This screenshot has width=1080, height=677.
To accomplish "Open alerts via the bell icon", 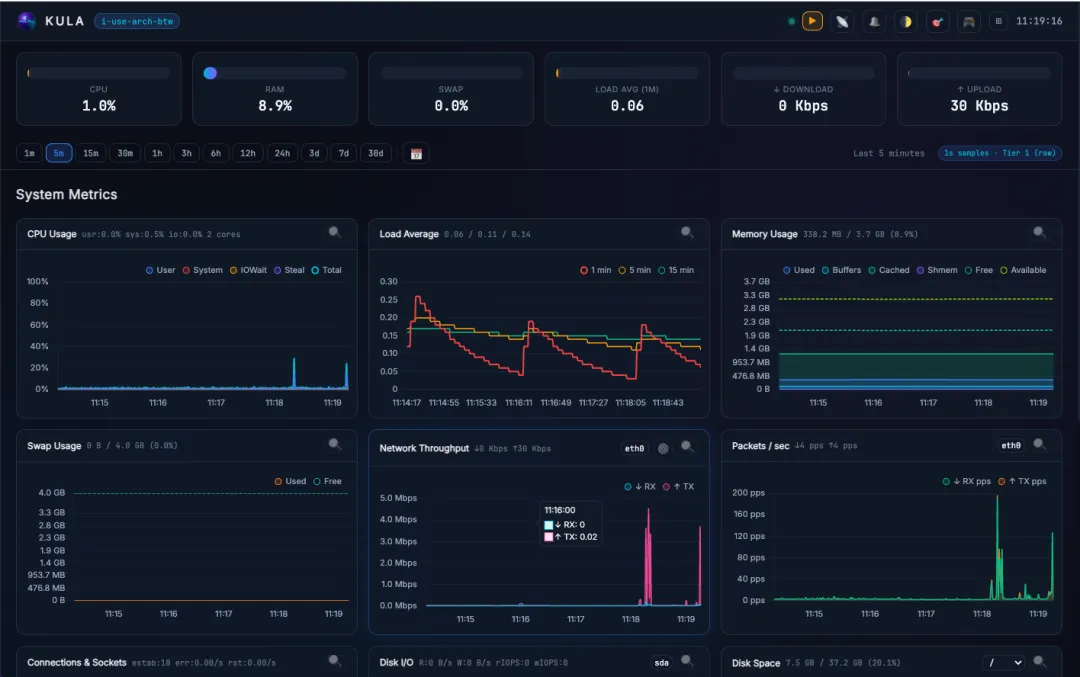I will click(x=874, y=21).
